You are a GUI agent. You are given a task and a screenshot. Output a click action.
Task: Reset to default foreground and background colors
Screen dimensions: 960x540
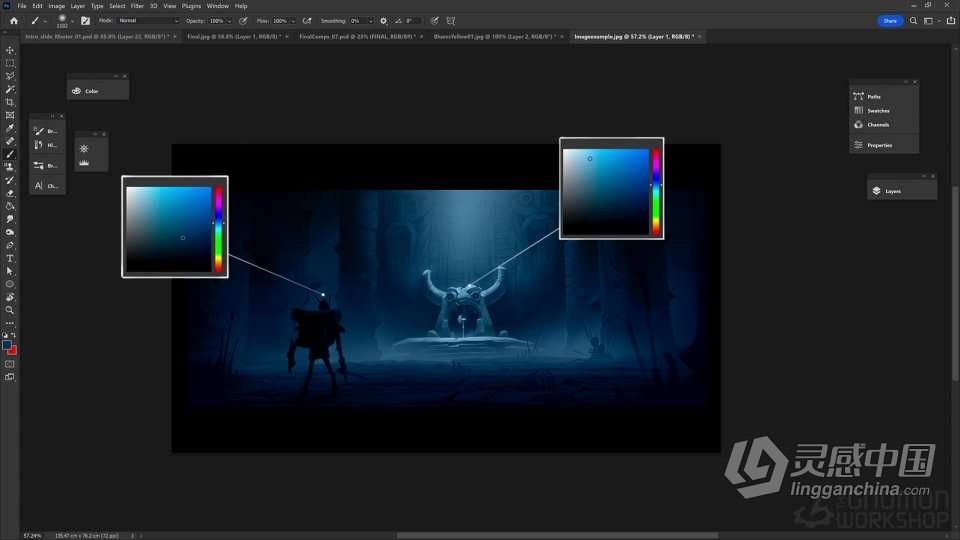tap(5, 335)
